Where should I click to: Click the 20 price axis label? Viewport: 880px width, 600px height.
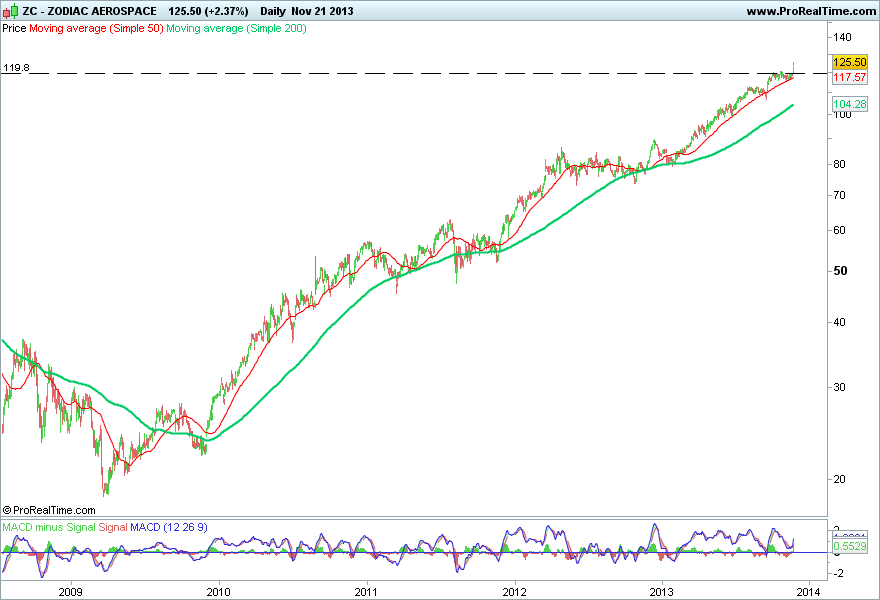pos(839,479)
